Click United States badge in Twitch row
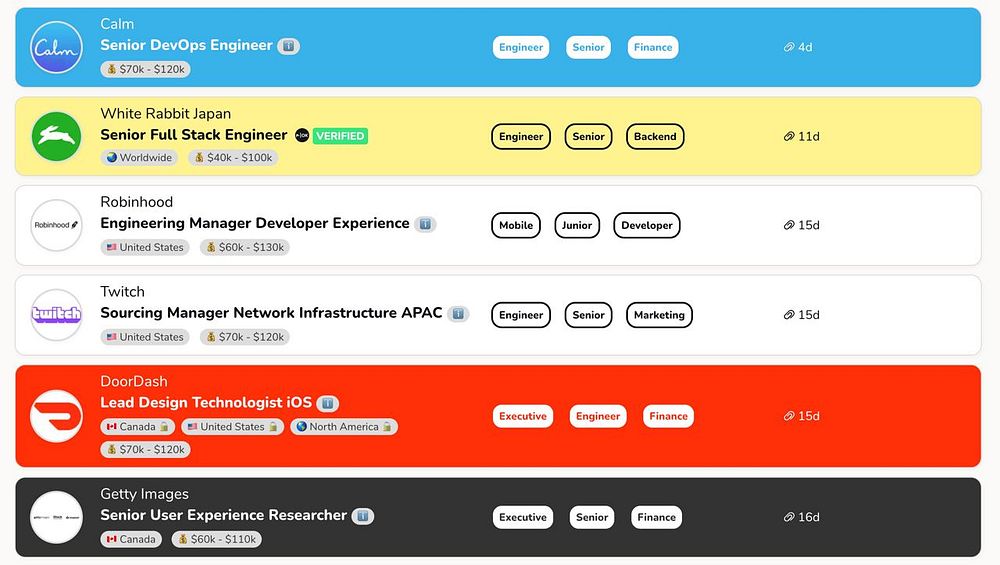The height and width of the screenshot is (565, 1000). 145,337
